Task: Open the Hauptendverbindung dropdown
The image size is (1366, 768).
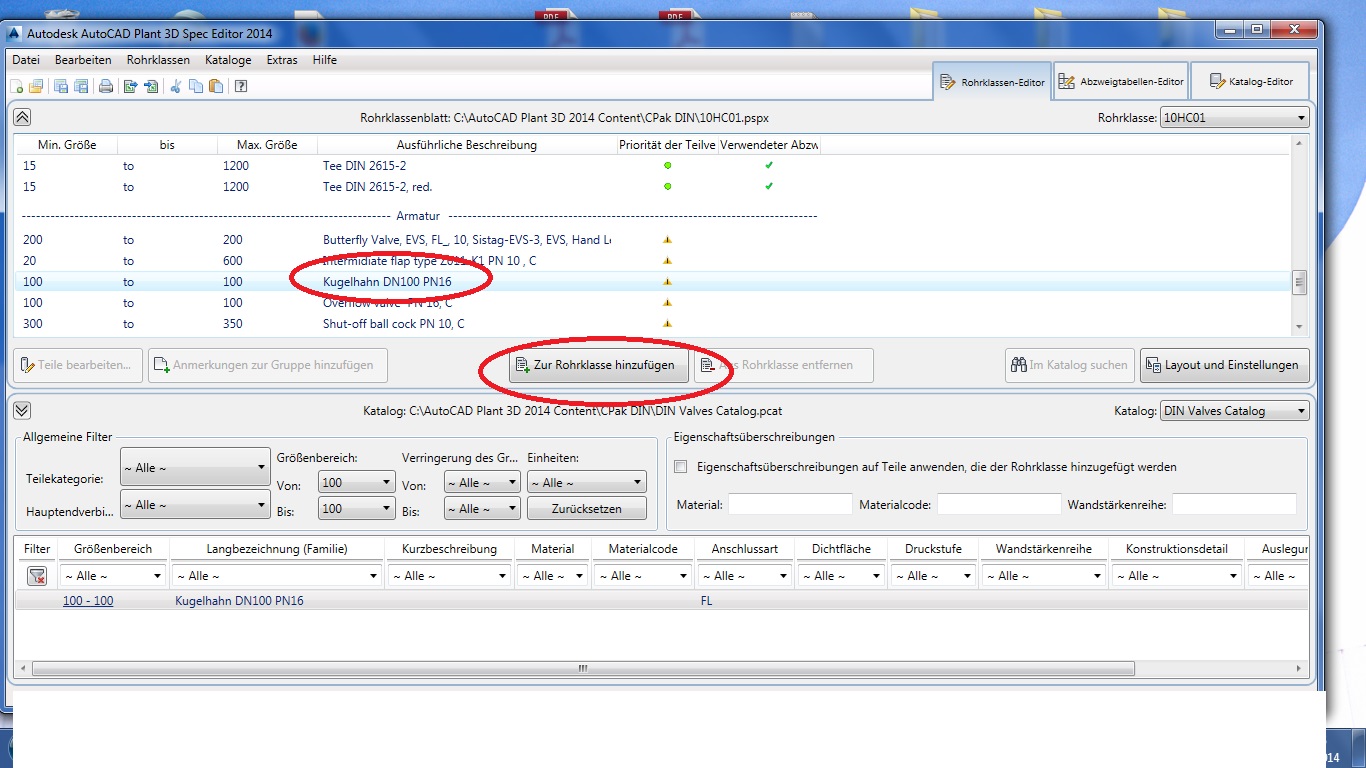Action: 195,505
